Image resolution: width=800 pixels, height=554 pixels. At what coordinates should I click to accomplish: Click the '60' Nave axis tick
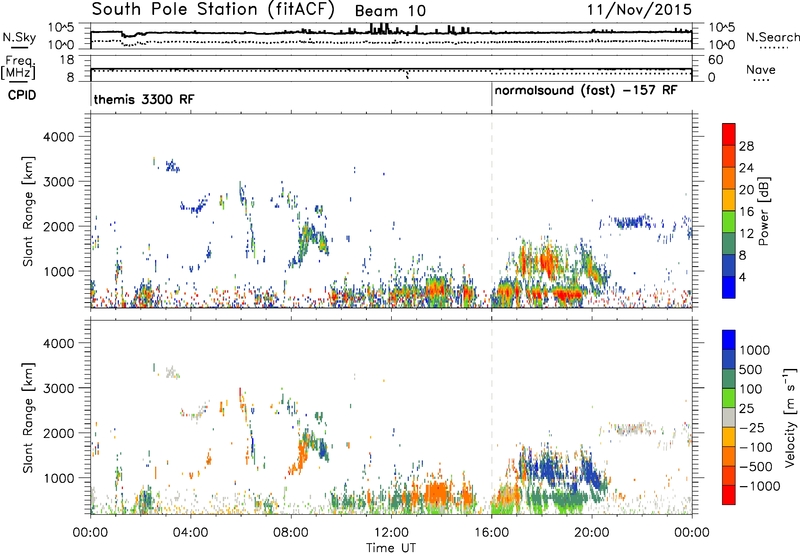click(x=716, y=60)
